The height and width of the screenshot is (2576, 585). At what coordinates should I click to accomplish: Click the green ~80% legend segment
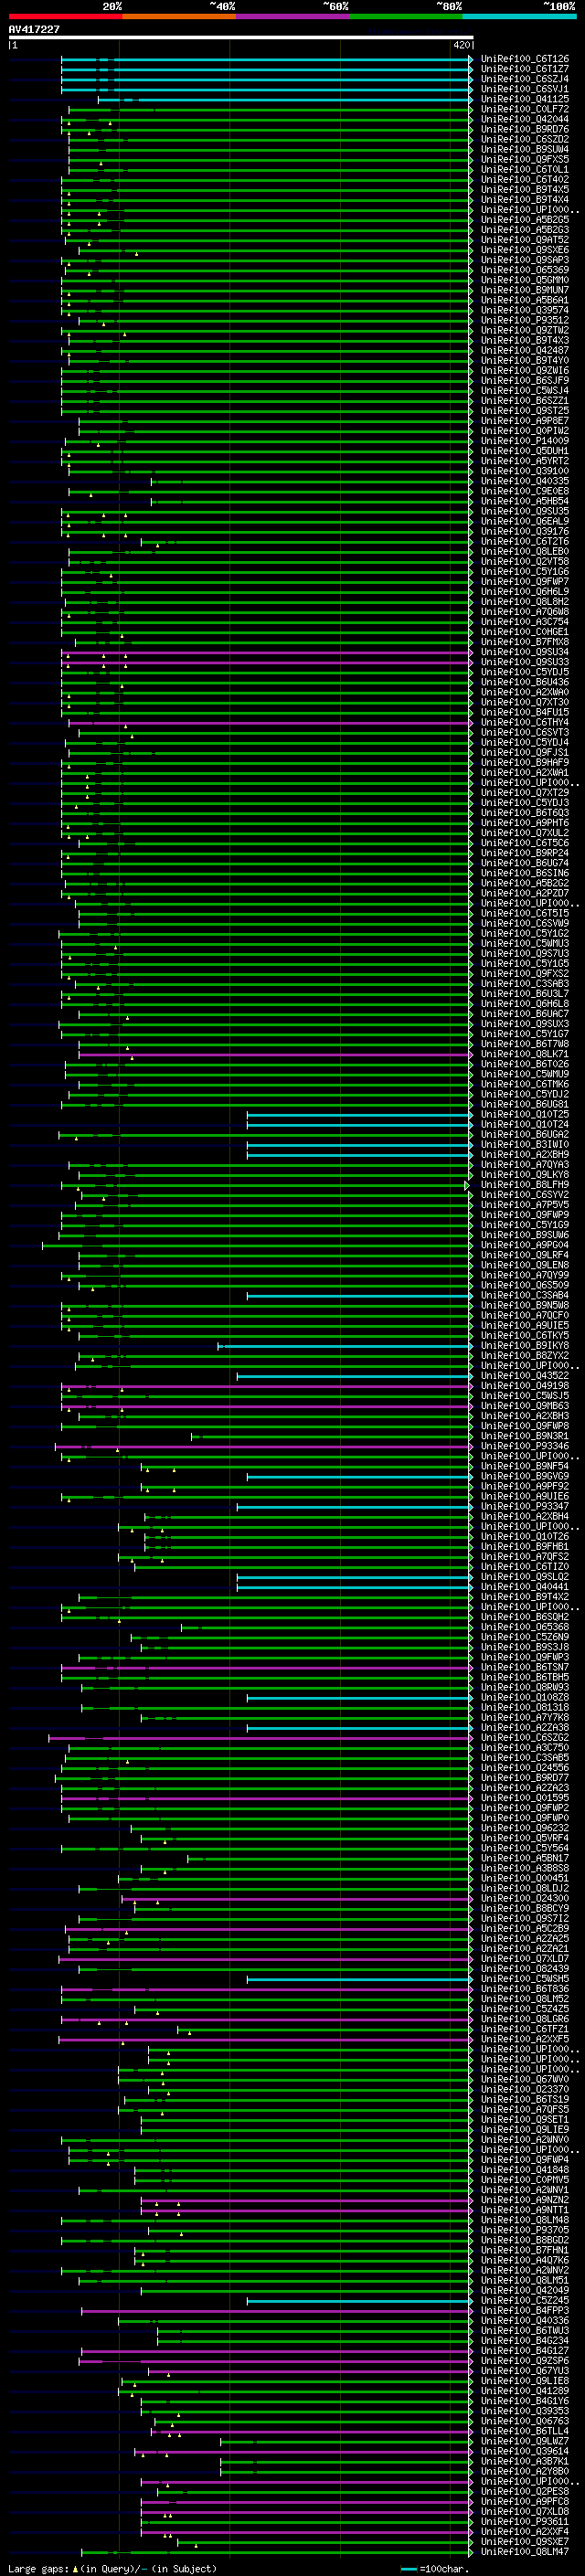click(x=406, y=17)
